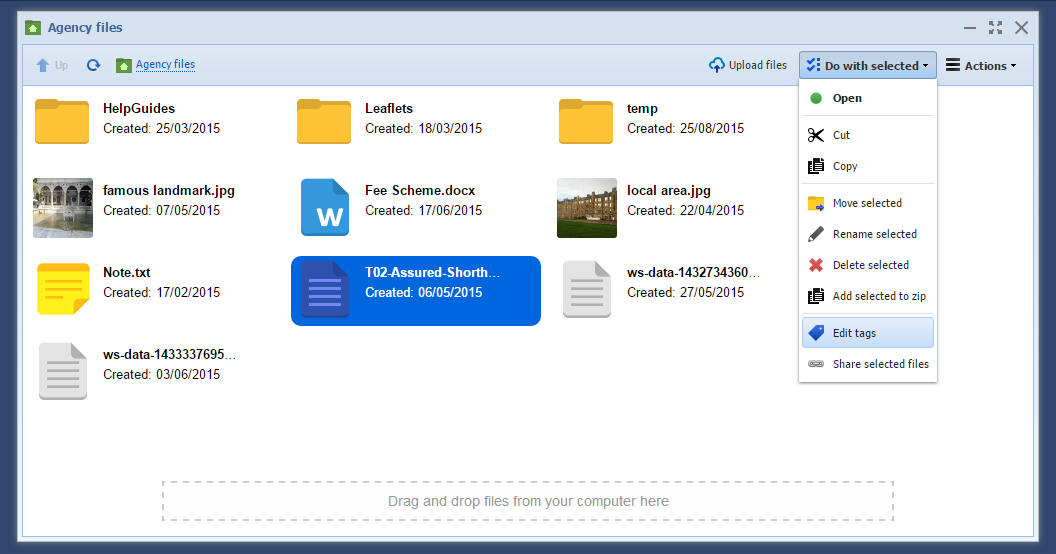Image resolution: width=1056 pixels, height=554 pixels.
Task: Click the refresh icon in toolbar
Action: tap(93, 65)
